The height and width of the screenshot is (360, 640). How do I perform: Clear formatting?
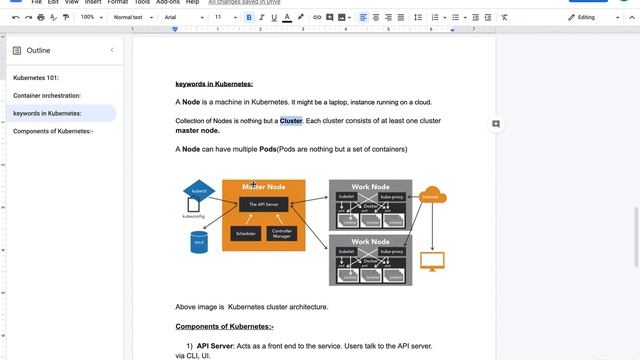point(504,18)
